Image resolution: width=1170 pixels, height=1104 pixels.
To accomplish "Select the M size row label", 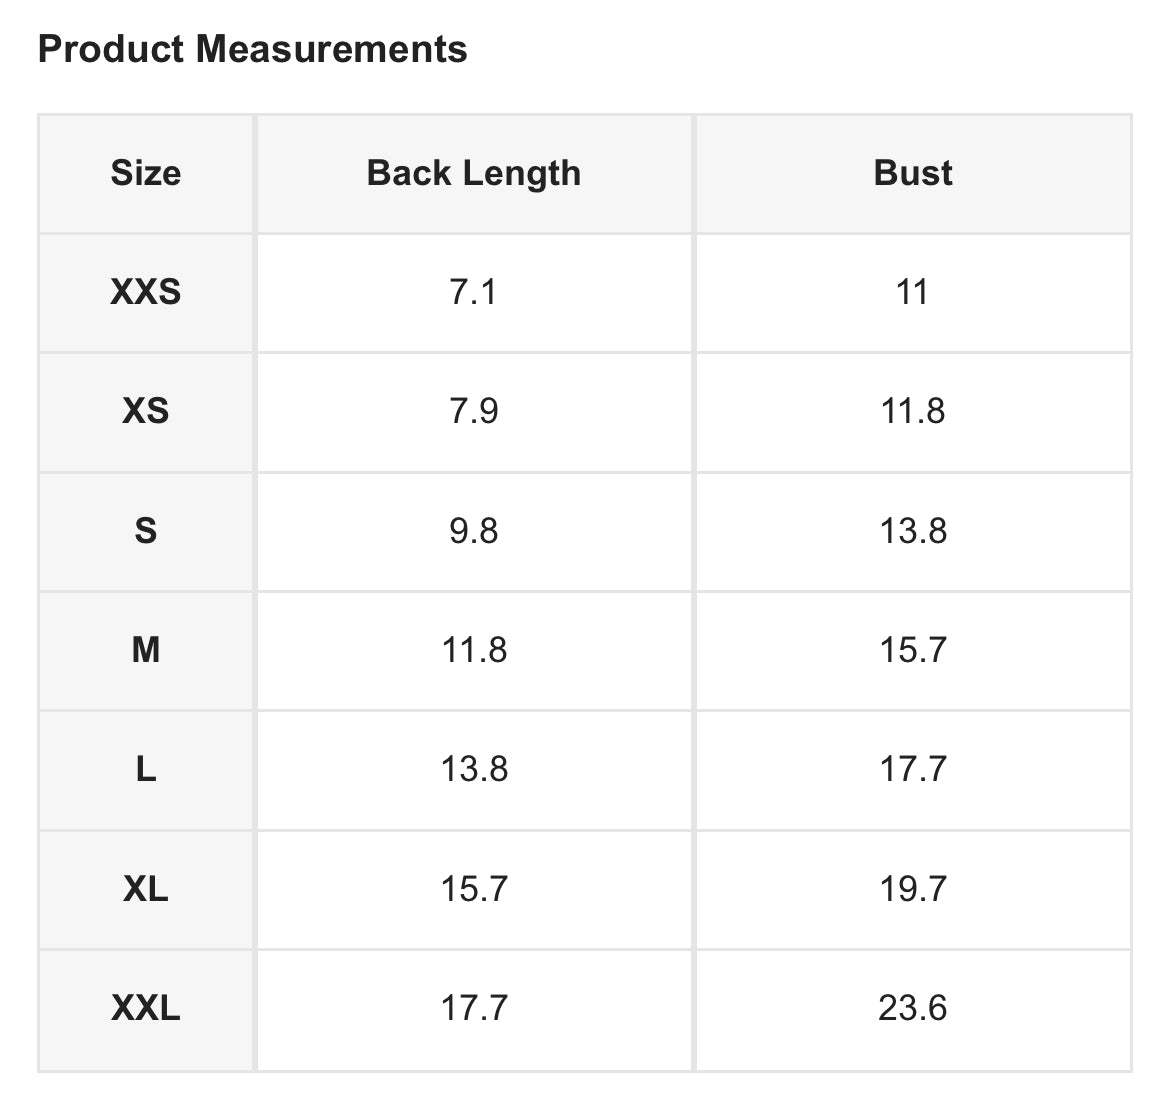I will pyautogui.click(x=146, y=650).
